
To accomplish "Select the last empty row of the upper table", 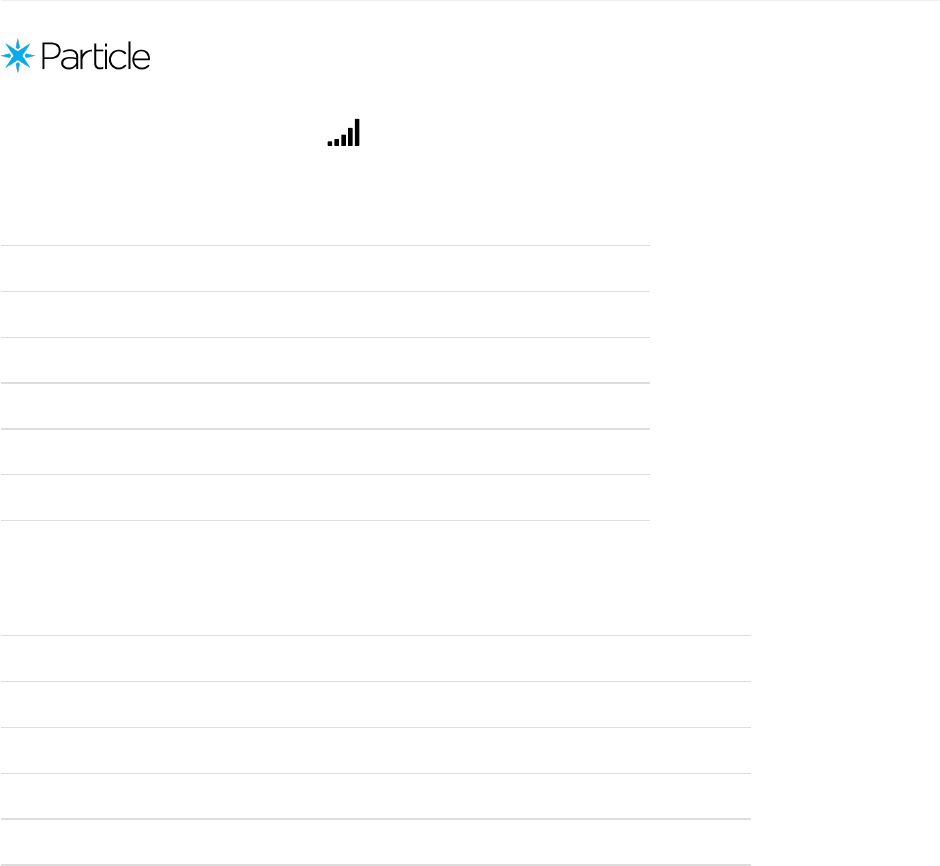I will [326, 497].
